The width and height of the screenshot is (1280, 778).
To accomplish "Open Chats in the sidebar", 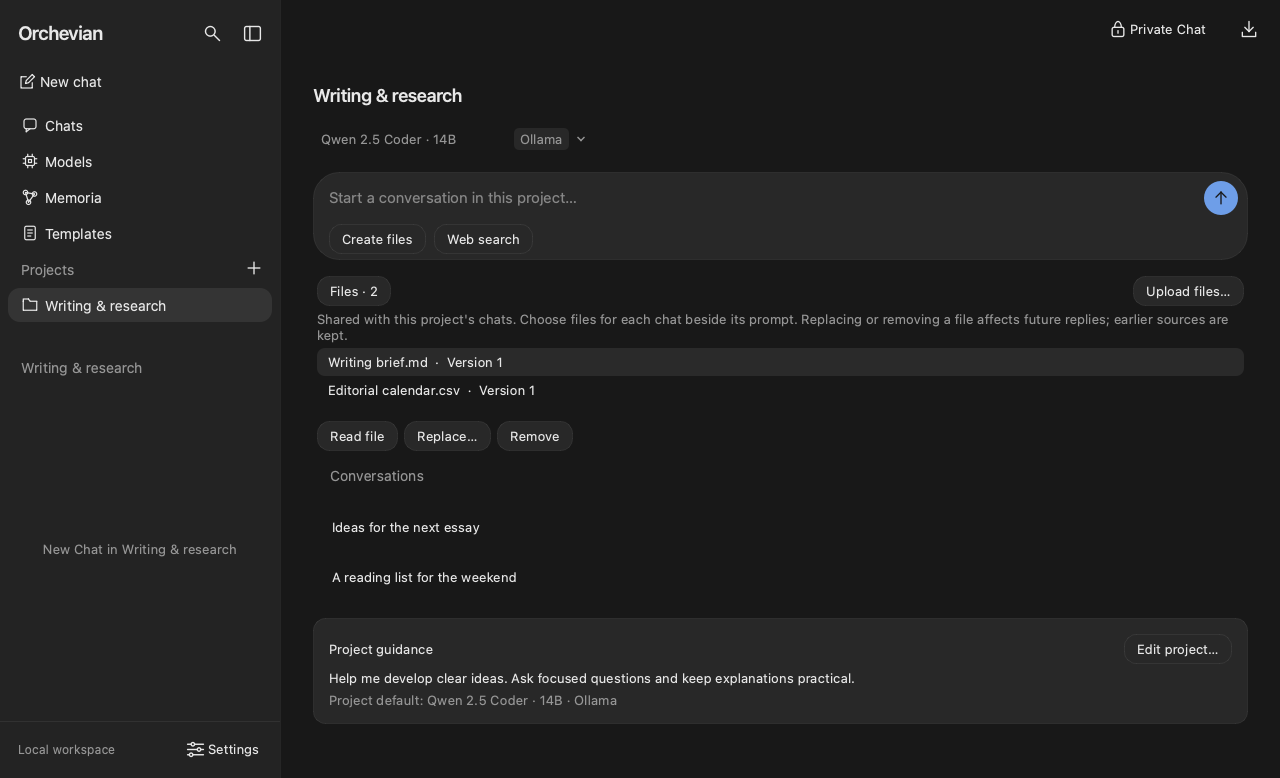I will (140, 125).
